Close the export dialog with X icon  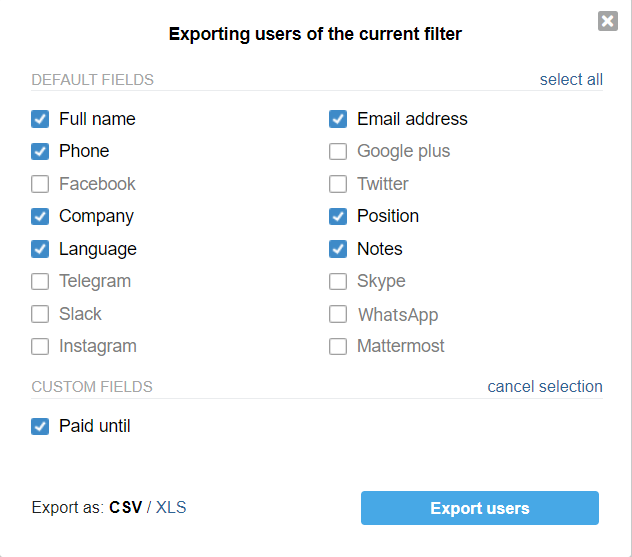[x=607, y=21]
